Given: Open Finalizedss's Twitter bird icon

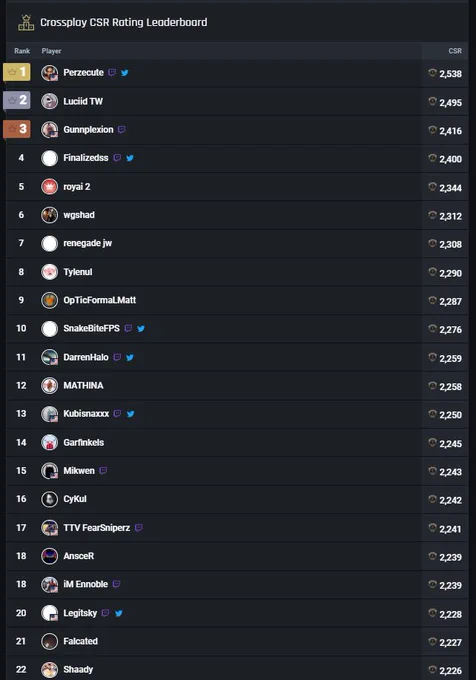Looking at the screenshot, I should point(130,158).
